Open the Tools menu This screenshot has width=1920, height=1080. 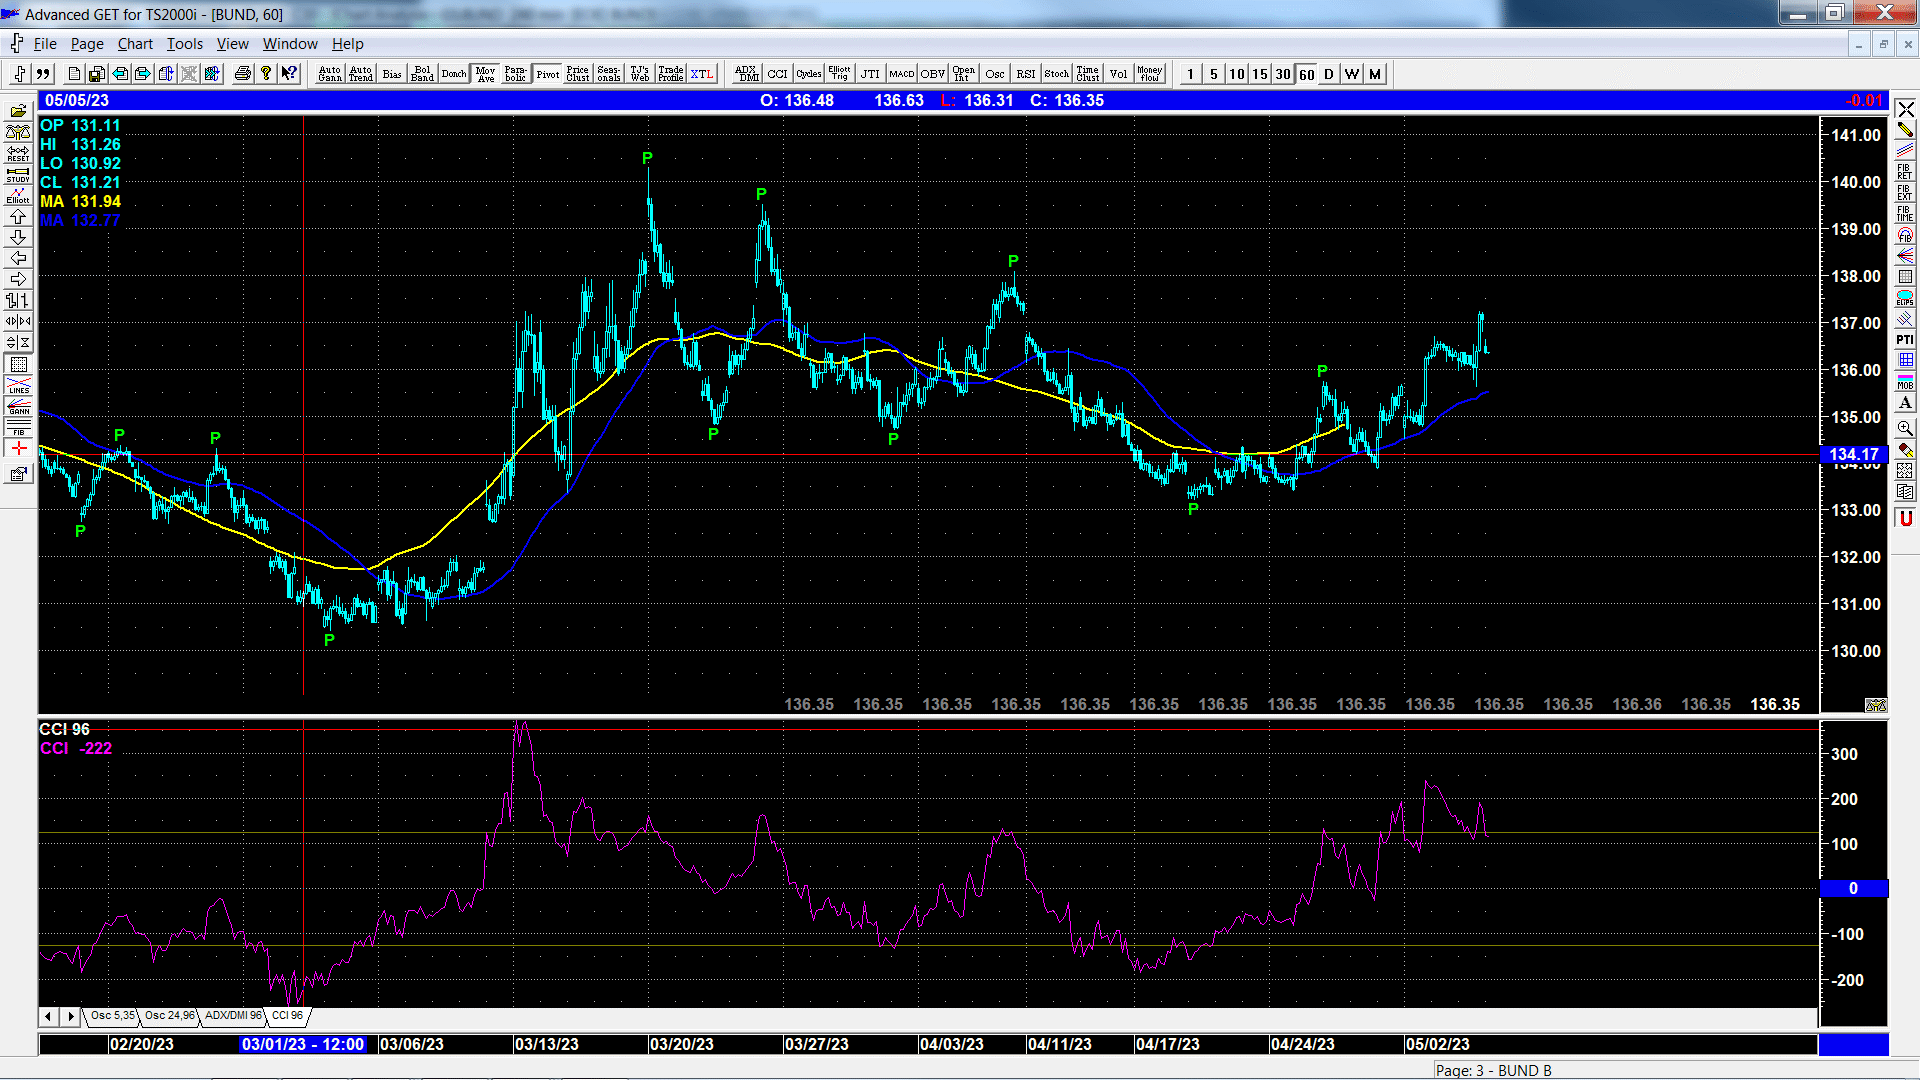pyautogui.click(x=185, y=44)
